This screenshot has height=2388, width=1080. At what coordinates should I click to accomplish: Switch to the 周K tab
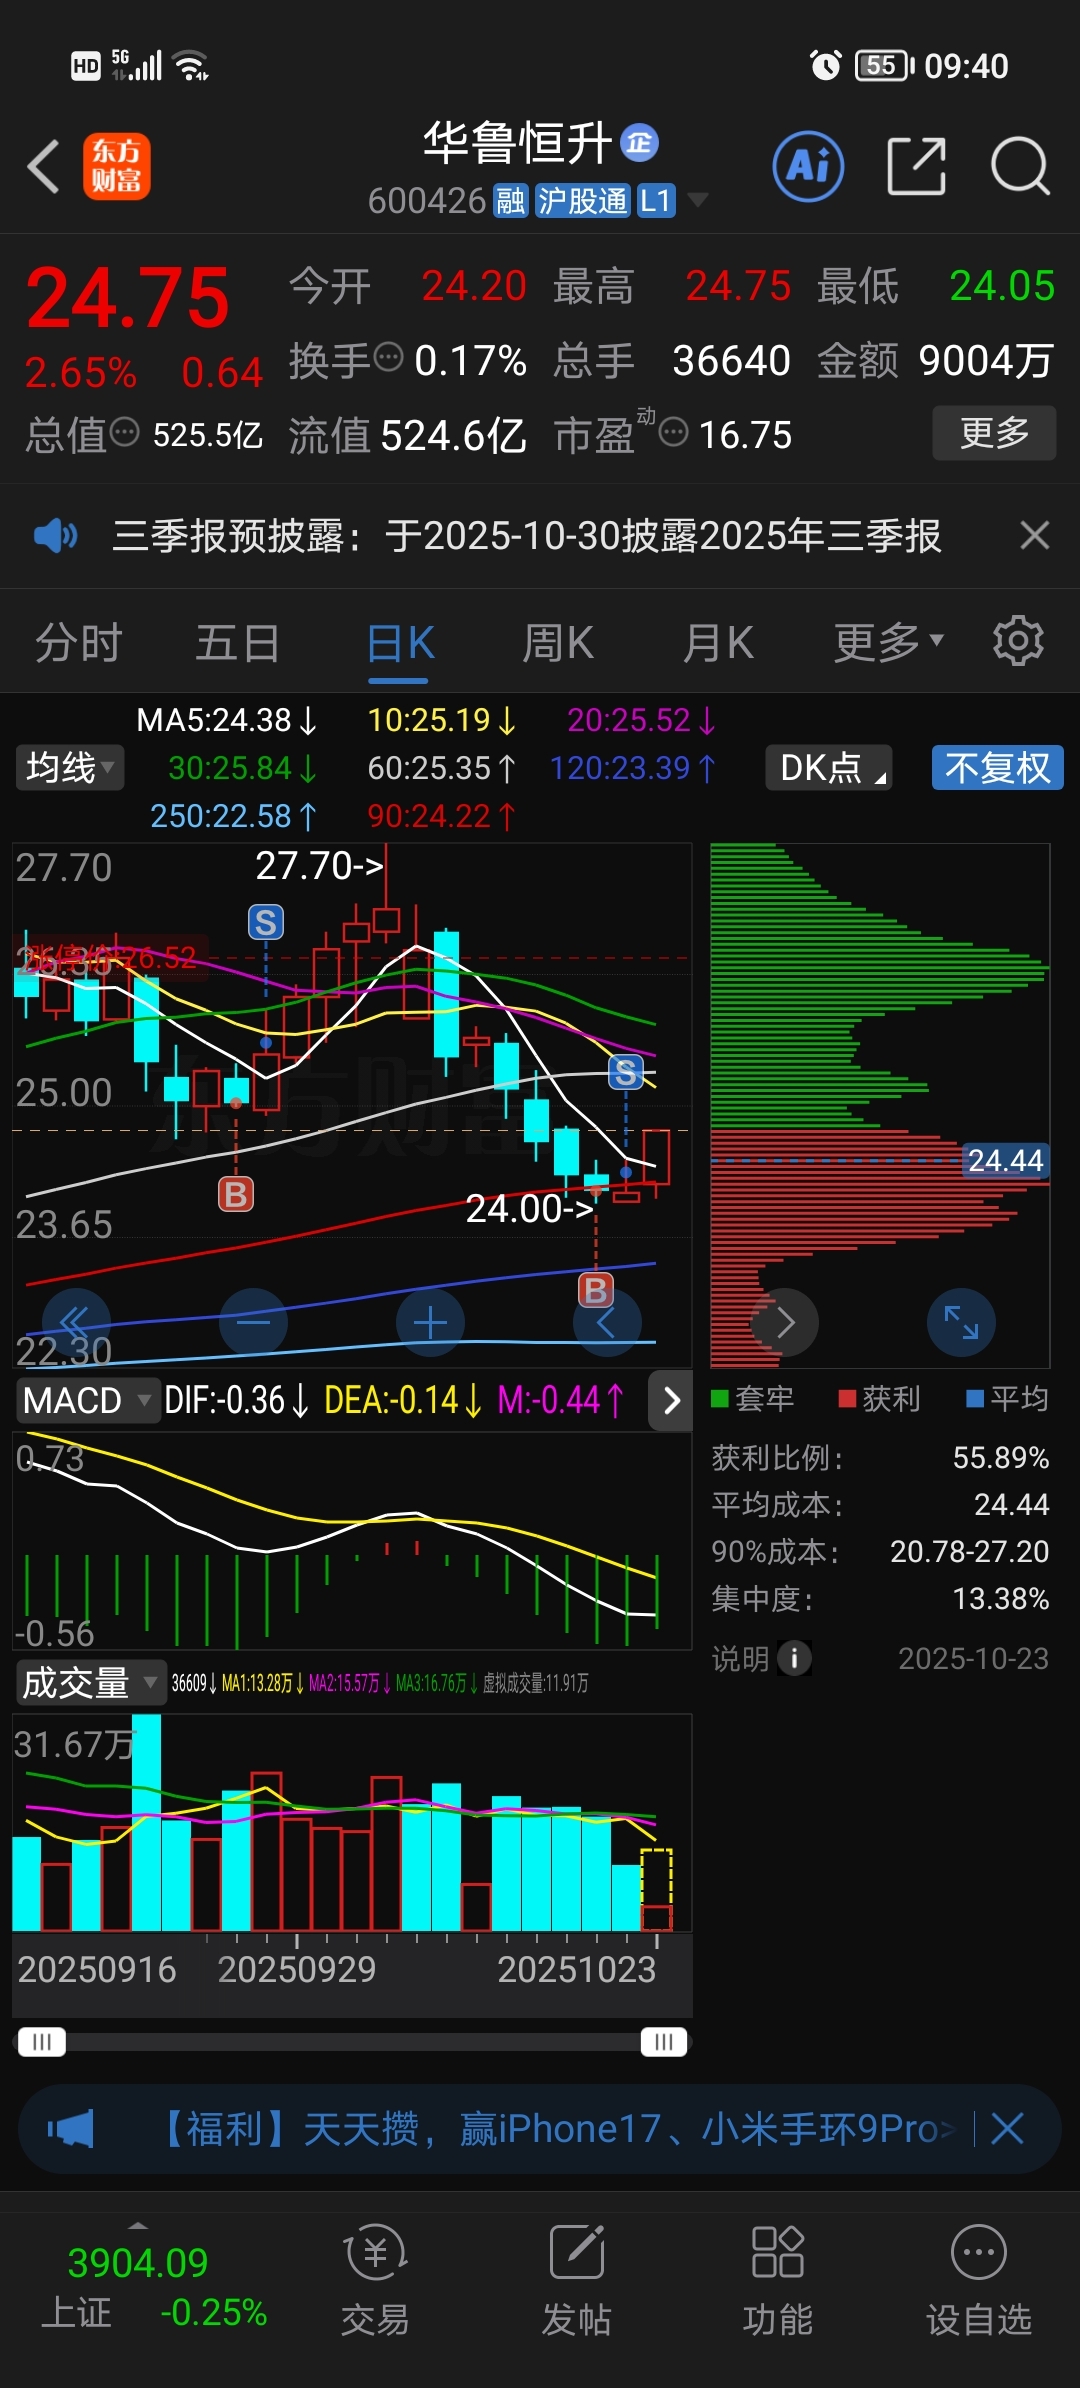pos(559,643)
